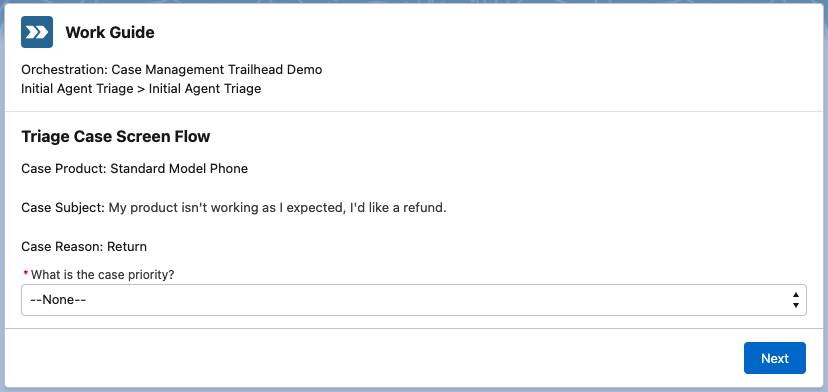The width and height of the screenshot is (828, 392).
Task: Click the Next button
Action: pos(775,358)
